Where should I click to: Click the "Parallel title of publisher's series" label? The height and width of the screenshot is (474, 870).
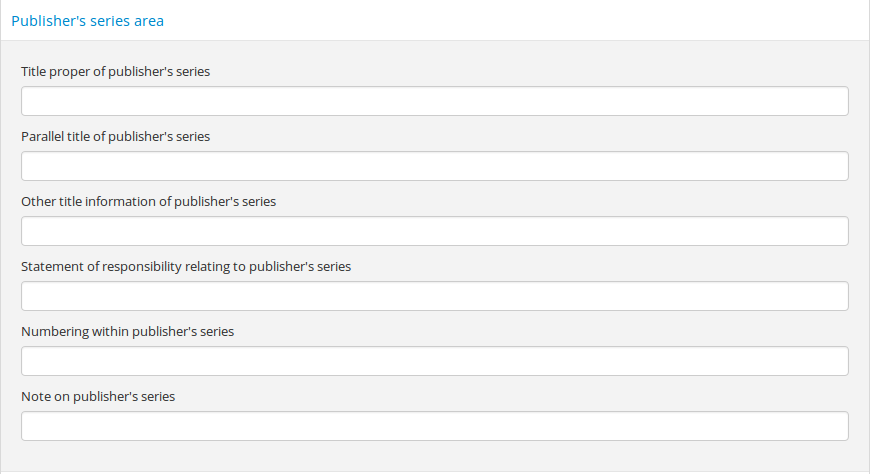[115, 136]
